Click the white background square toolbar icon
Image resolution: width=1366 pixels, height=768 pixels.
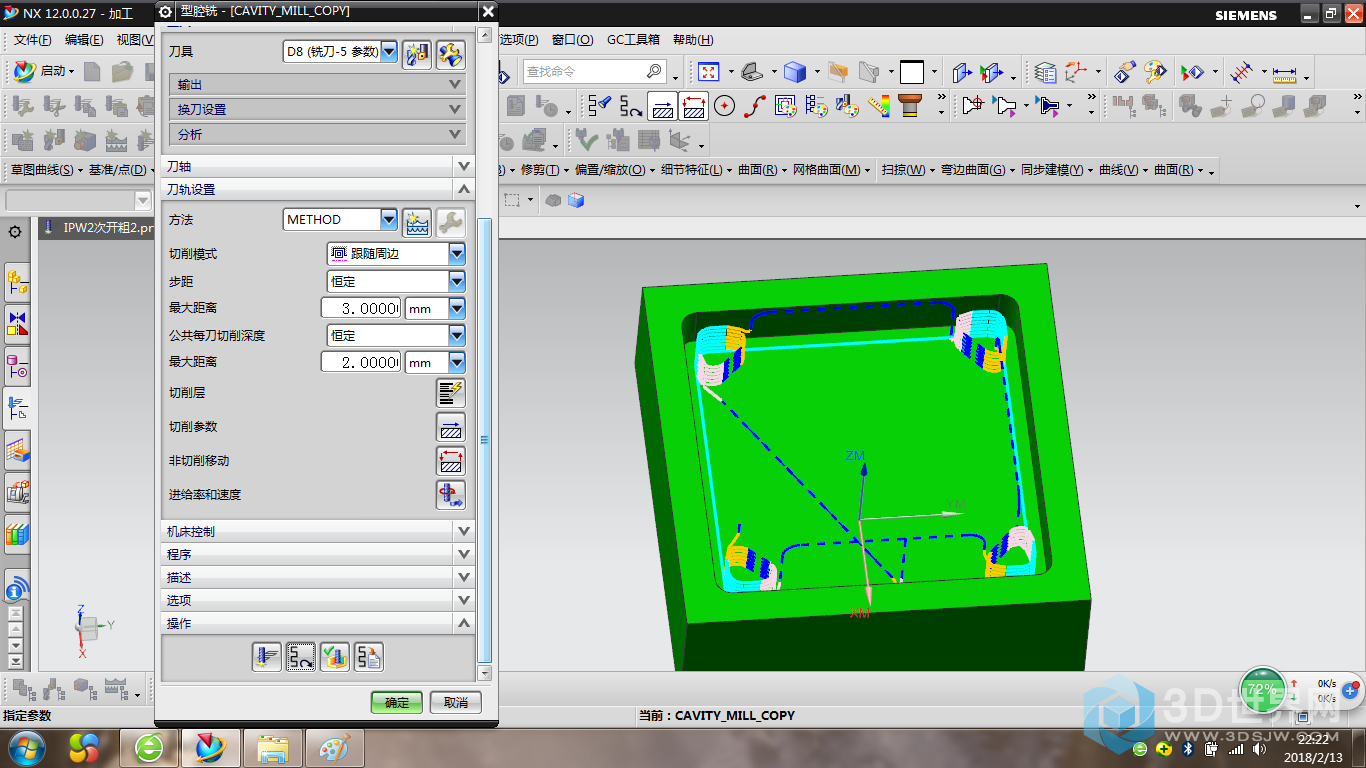[x=911, y=72]
